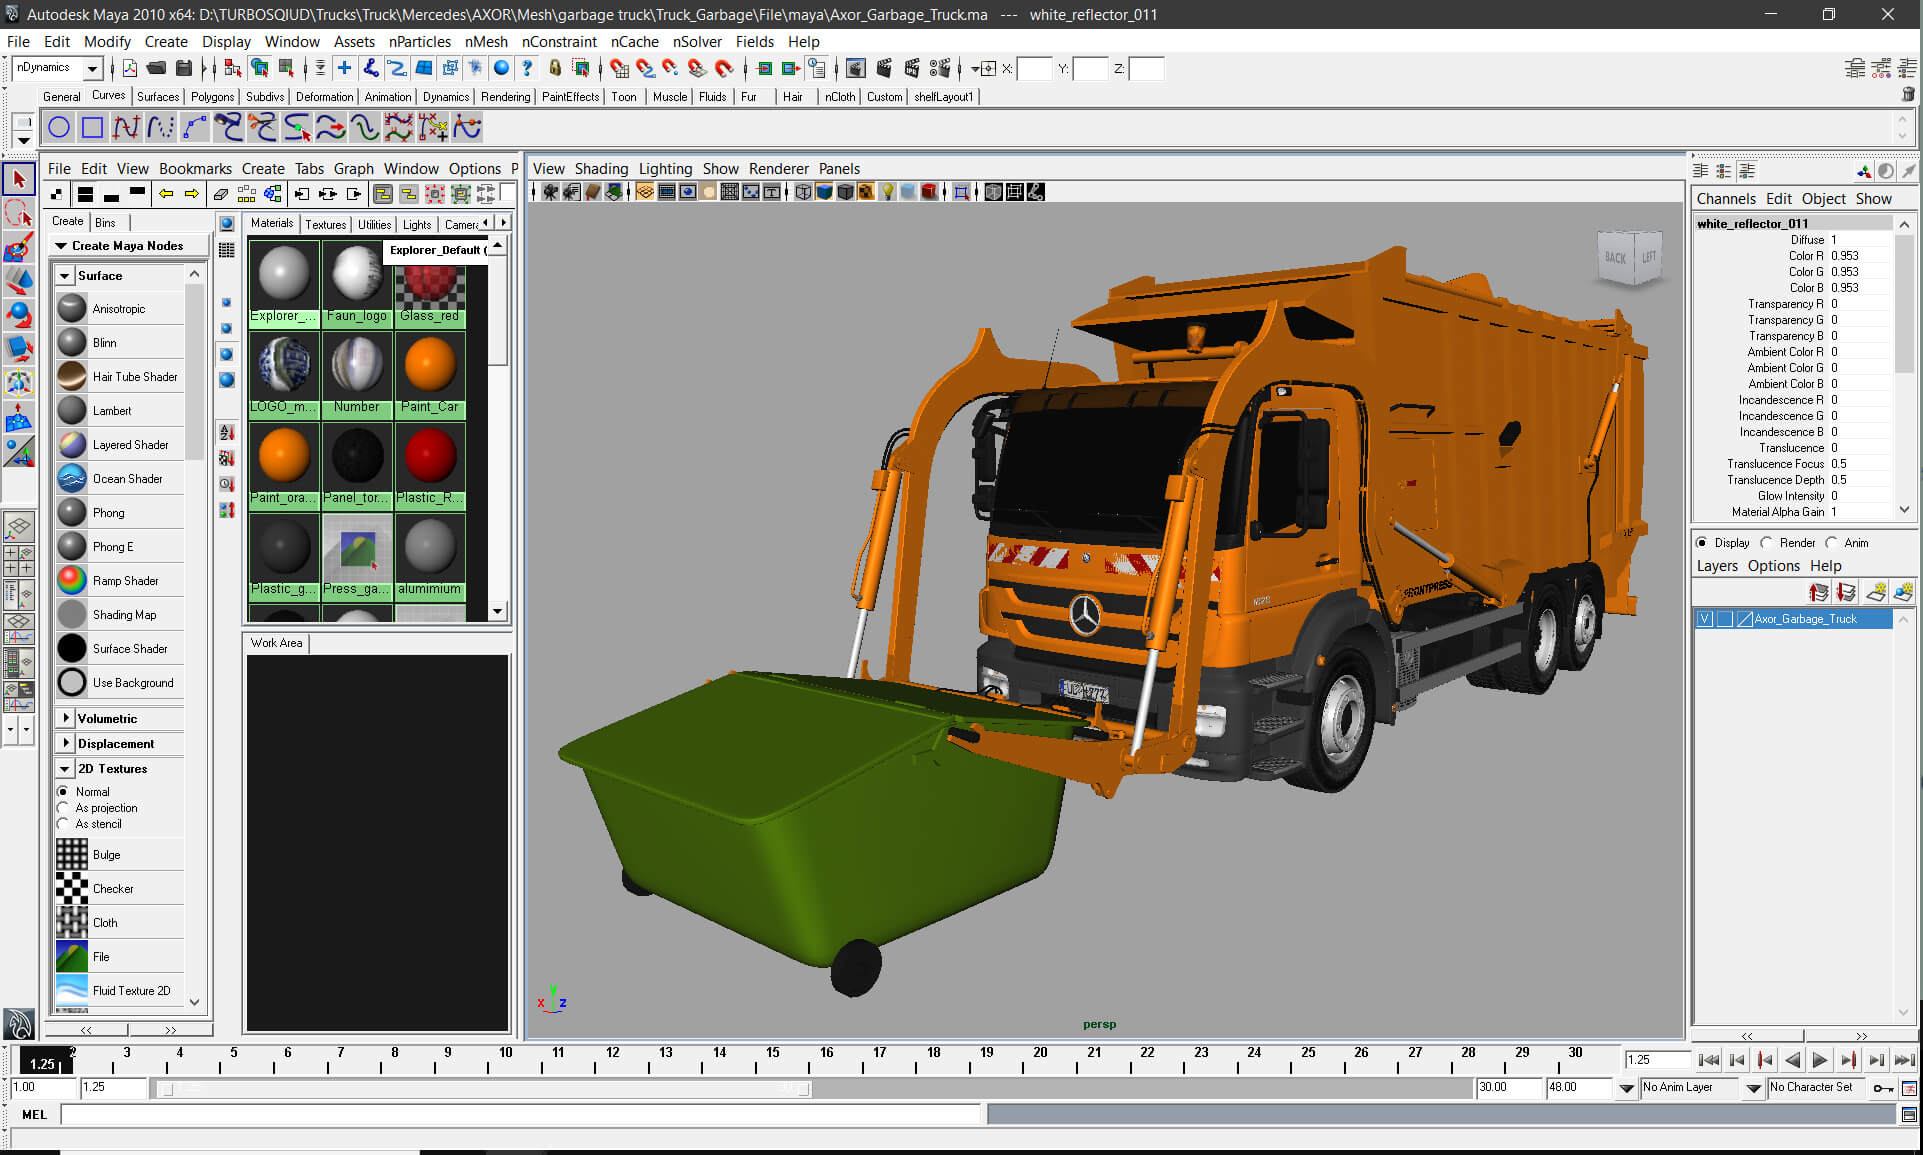The width and height of the screenshot is (1923, 1155).
Task: Pick the Select tool arrow in toolbox
Action: click(19, 180)
